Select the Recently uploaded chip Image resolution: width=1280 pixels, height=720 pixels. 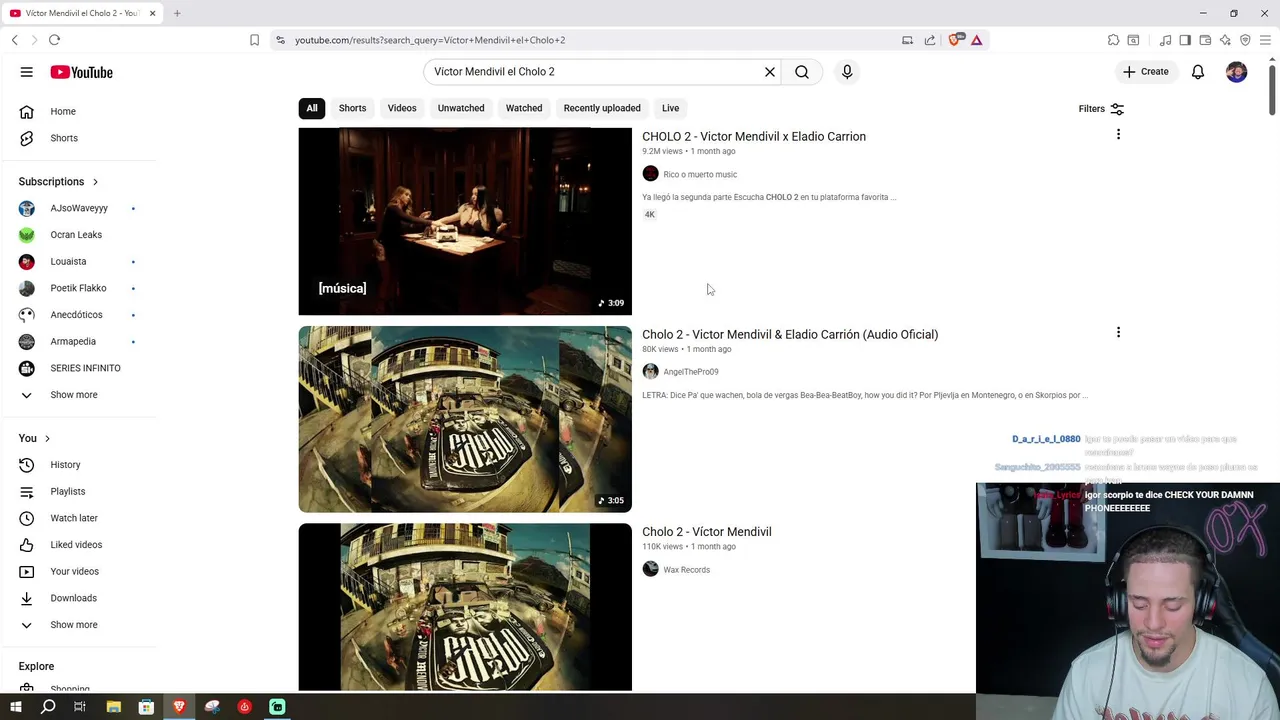tap(602, 108)
